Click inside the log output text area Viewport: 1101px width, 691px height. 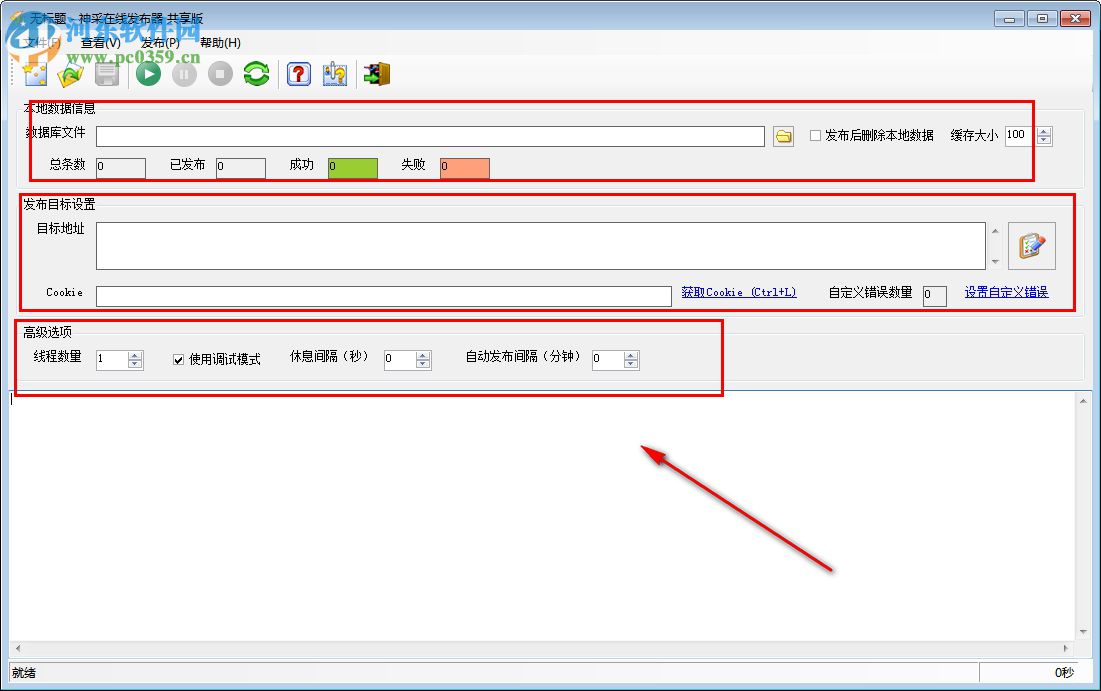click(x=543, y=516)
